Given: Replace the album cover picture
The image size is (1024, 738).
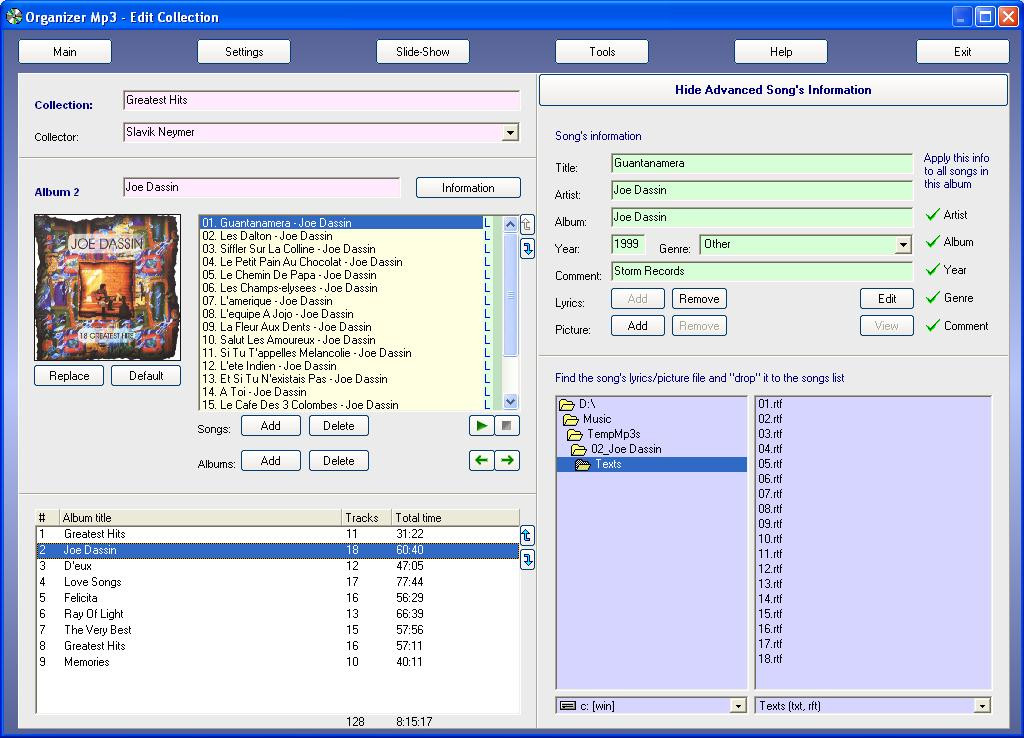Looking at the screenshot, I should tap(69, 376).
